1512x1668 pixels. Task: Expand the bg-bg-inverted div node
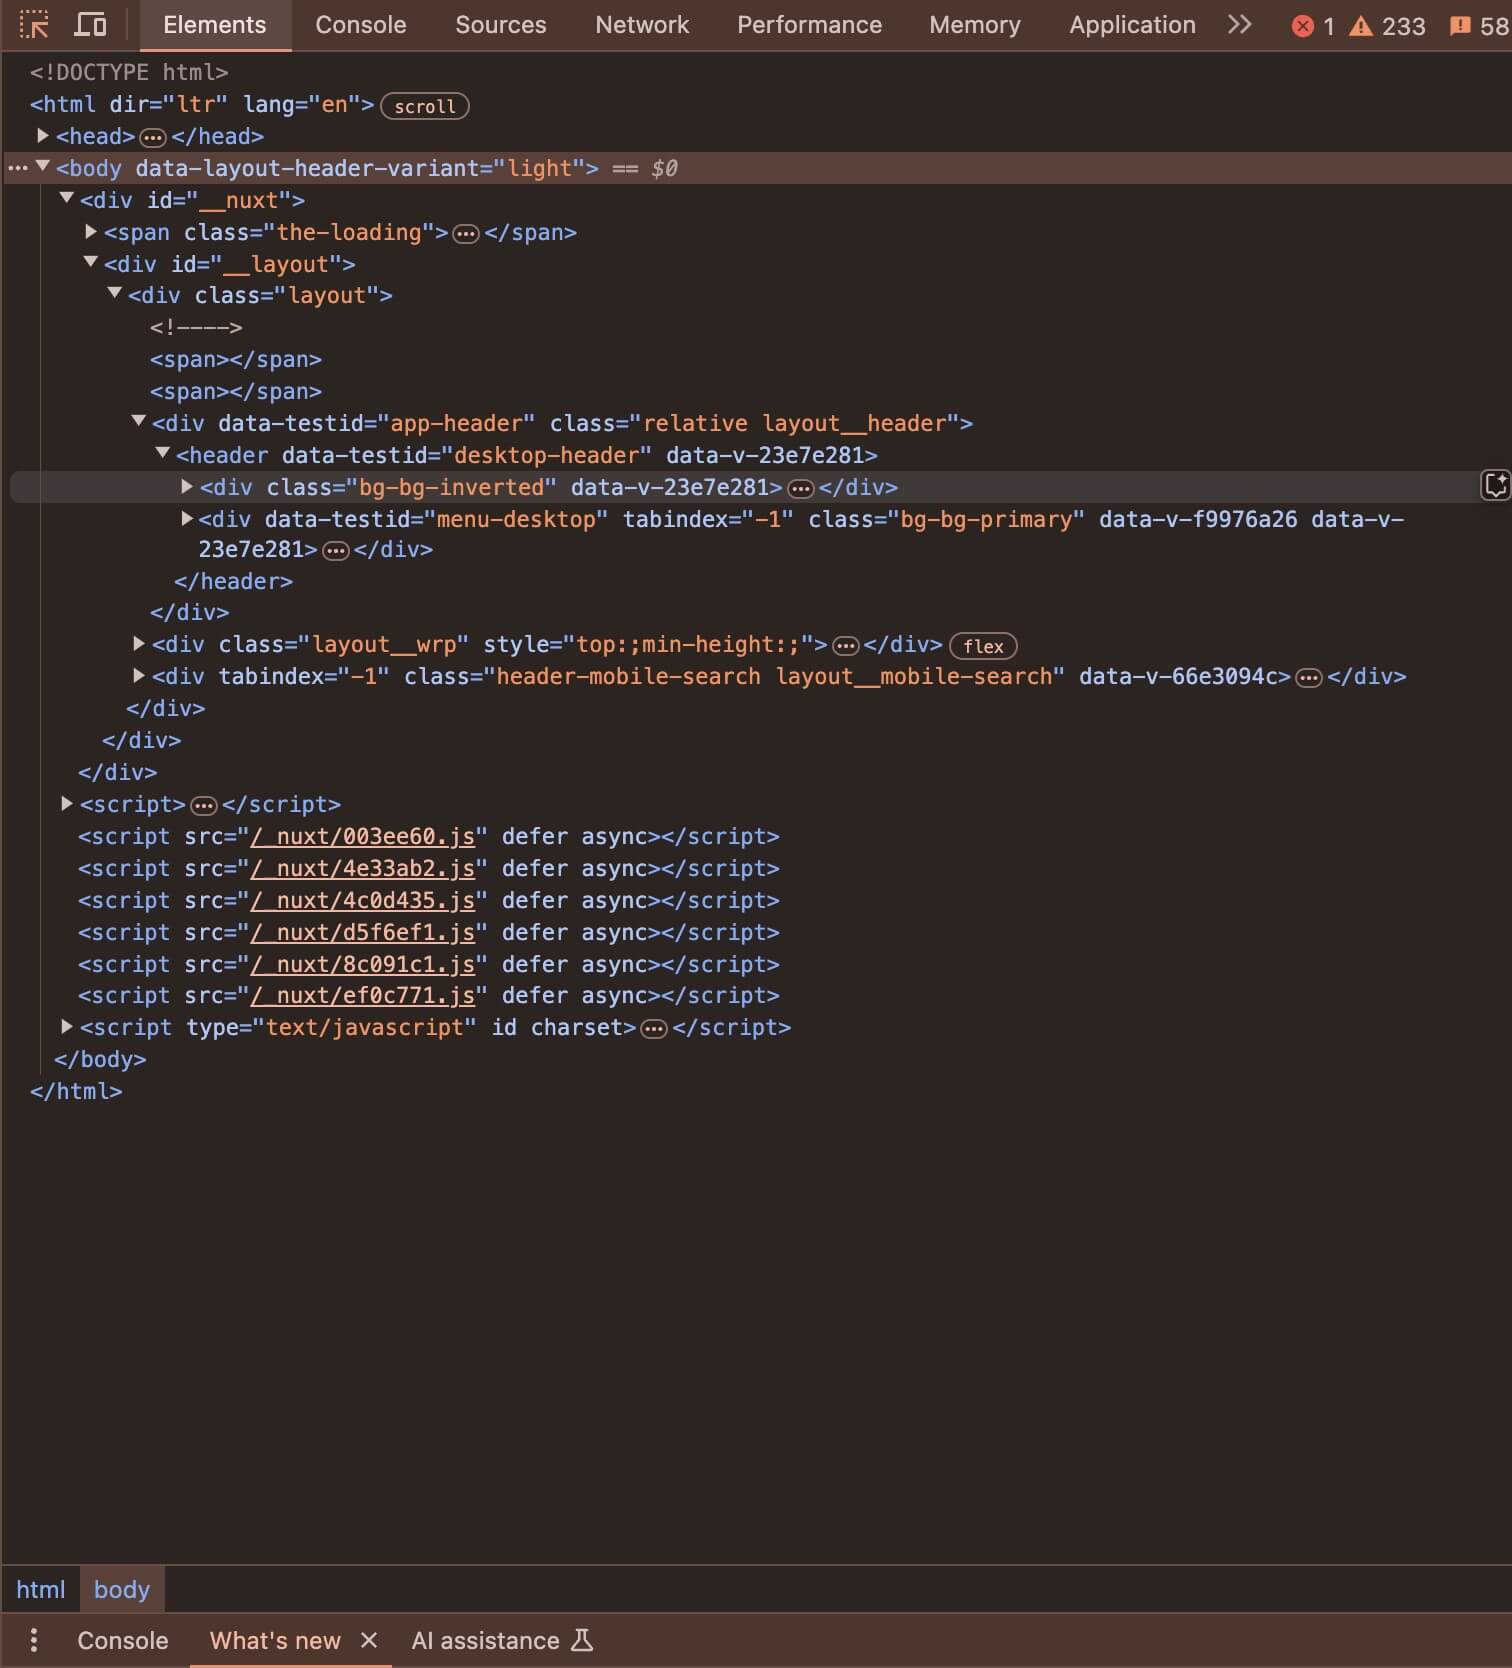pos(187,486)
